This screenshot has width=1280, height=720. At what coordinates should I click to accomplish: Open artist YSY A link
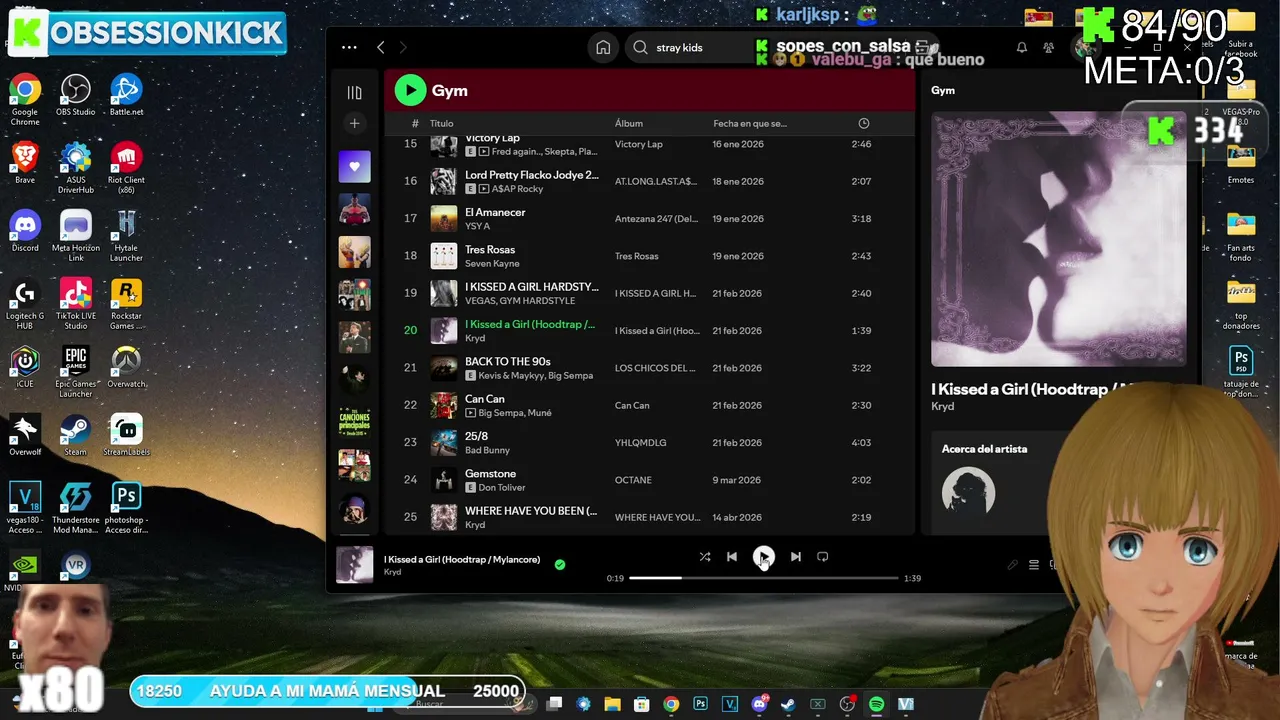[477, 226]
